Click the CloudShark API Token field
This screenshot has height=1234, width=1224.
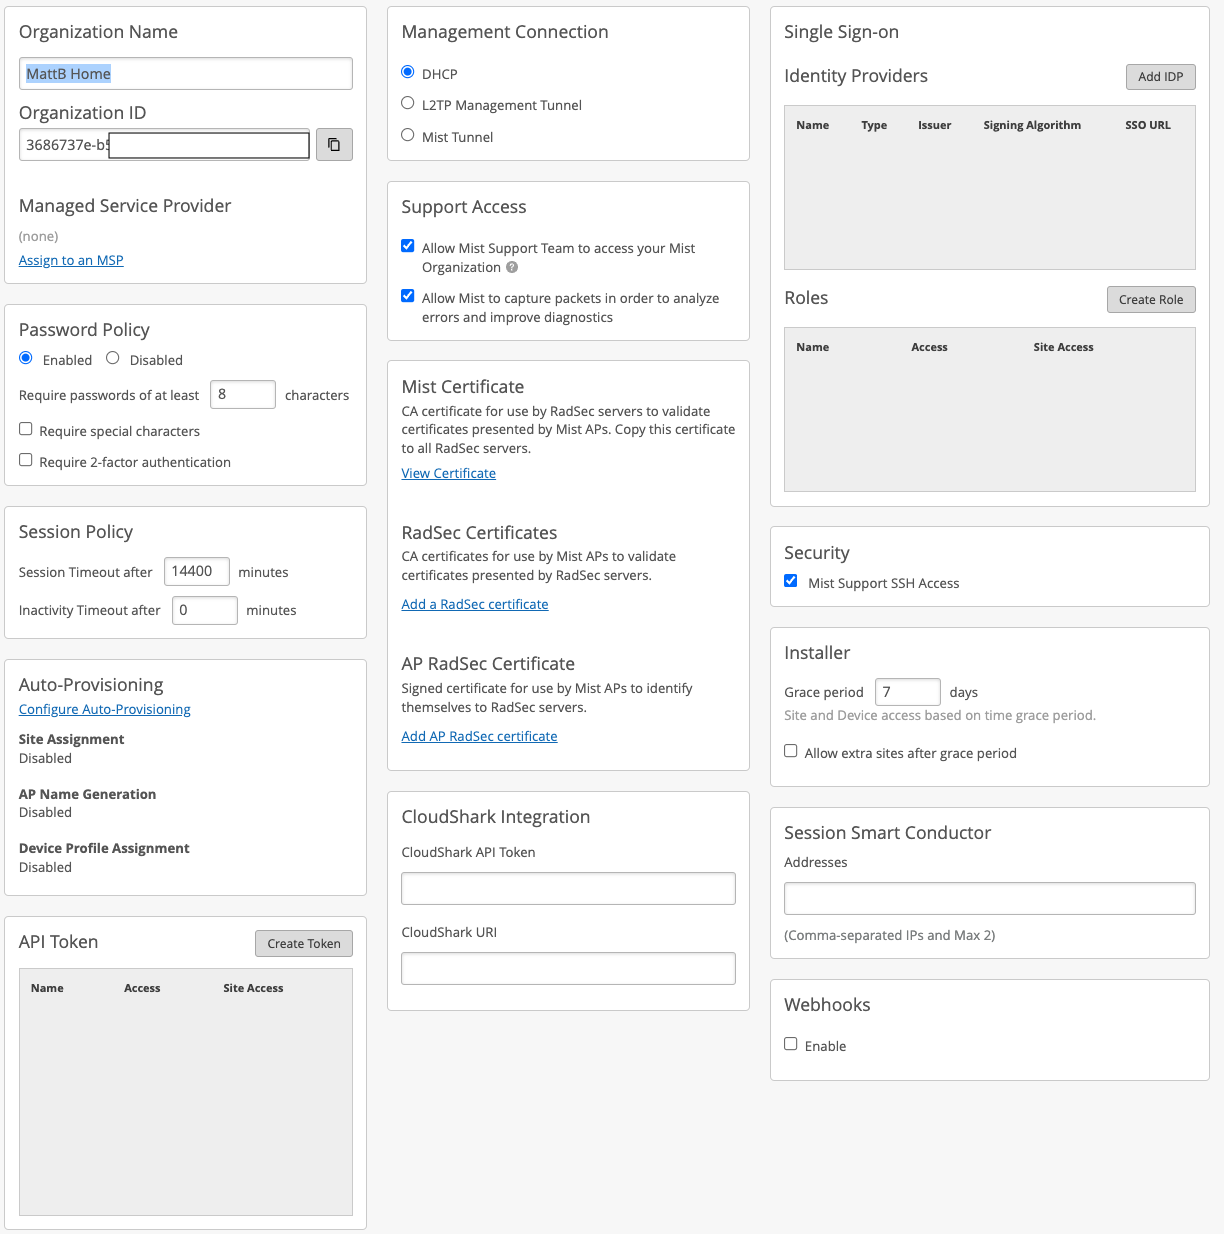click(x=568, y=888)
